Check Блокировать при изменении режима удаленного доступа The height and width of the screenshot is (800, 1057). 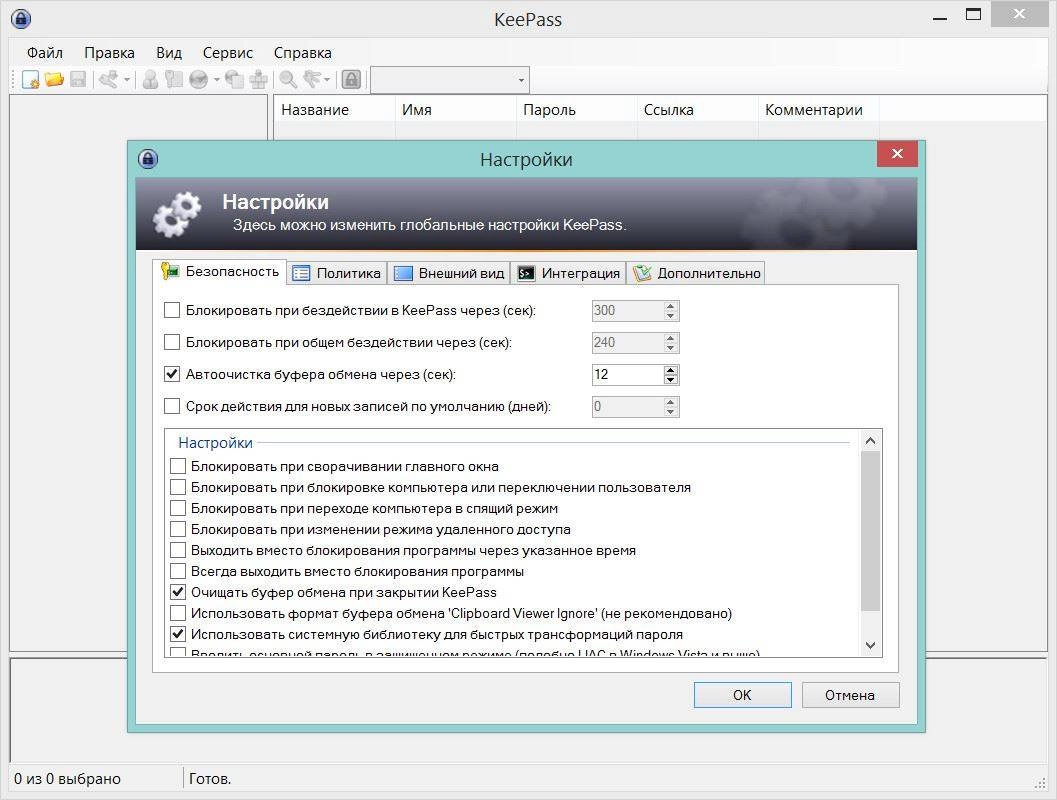[x=178, y=529]
